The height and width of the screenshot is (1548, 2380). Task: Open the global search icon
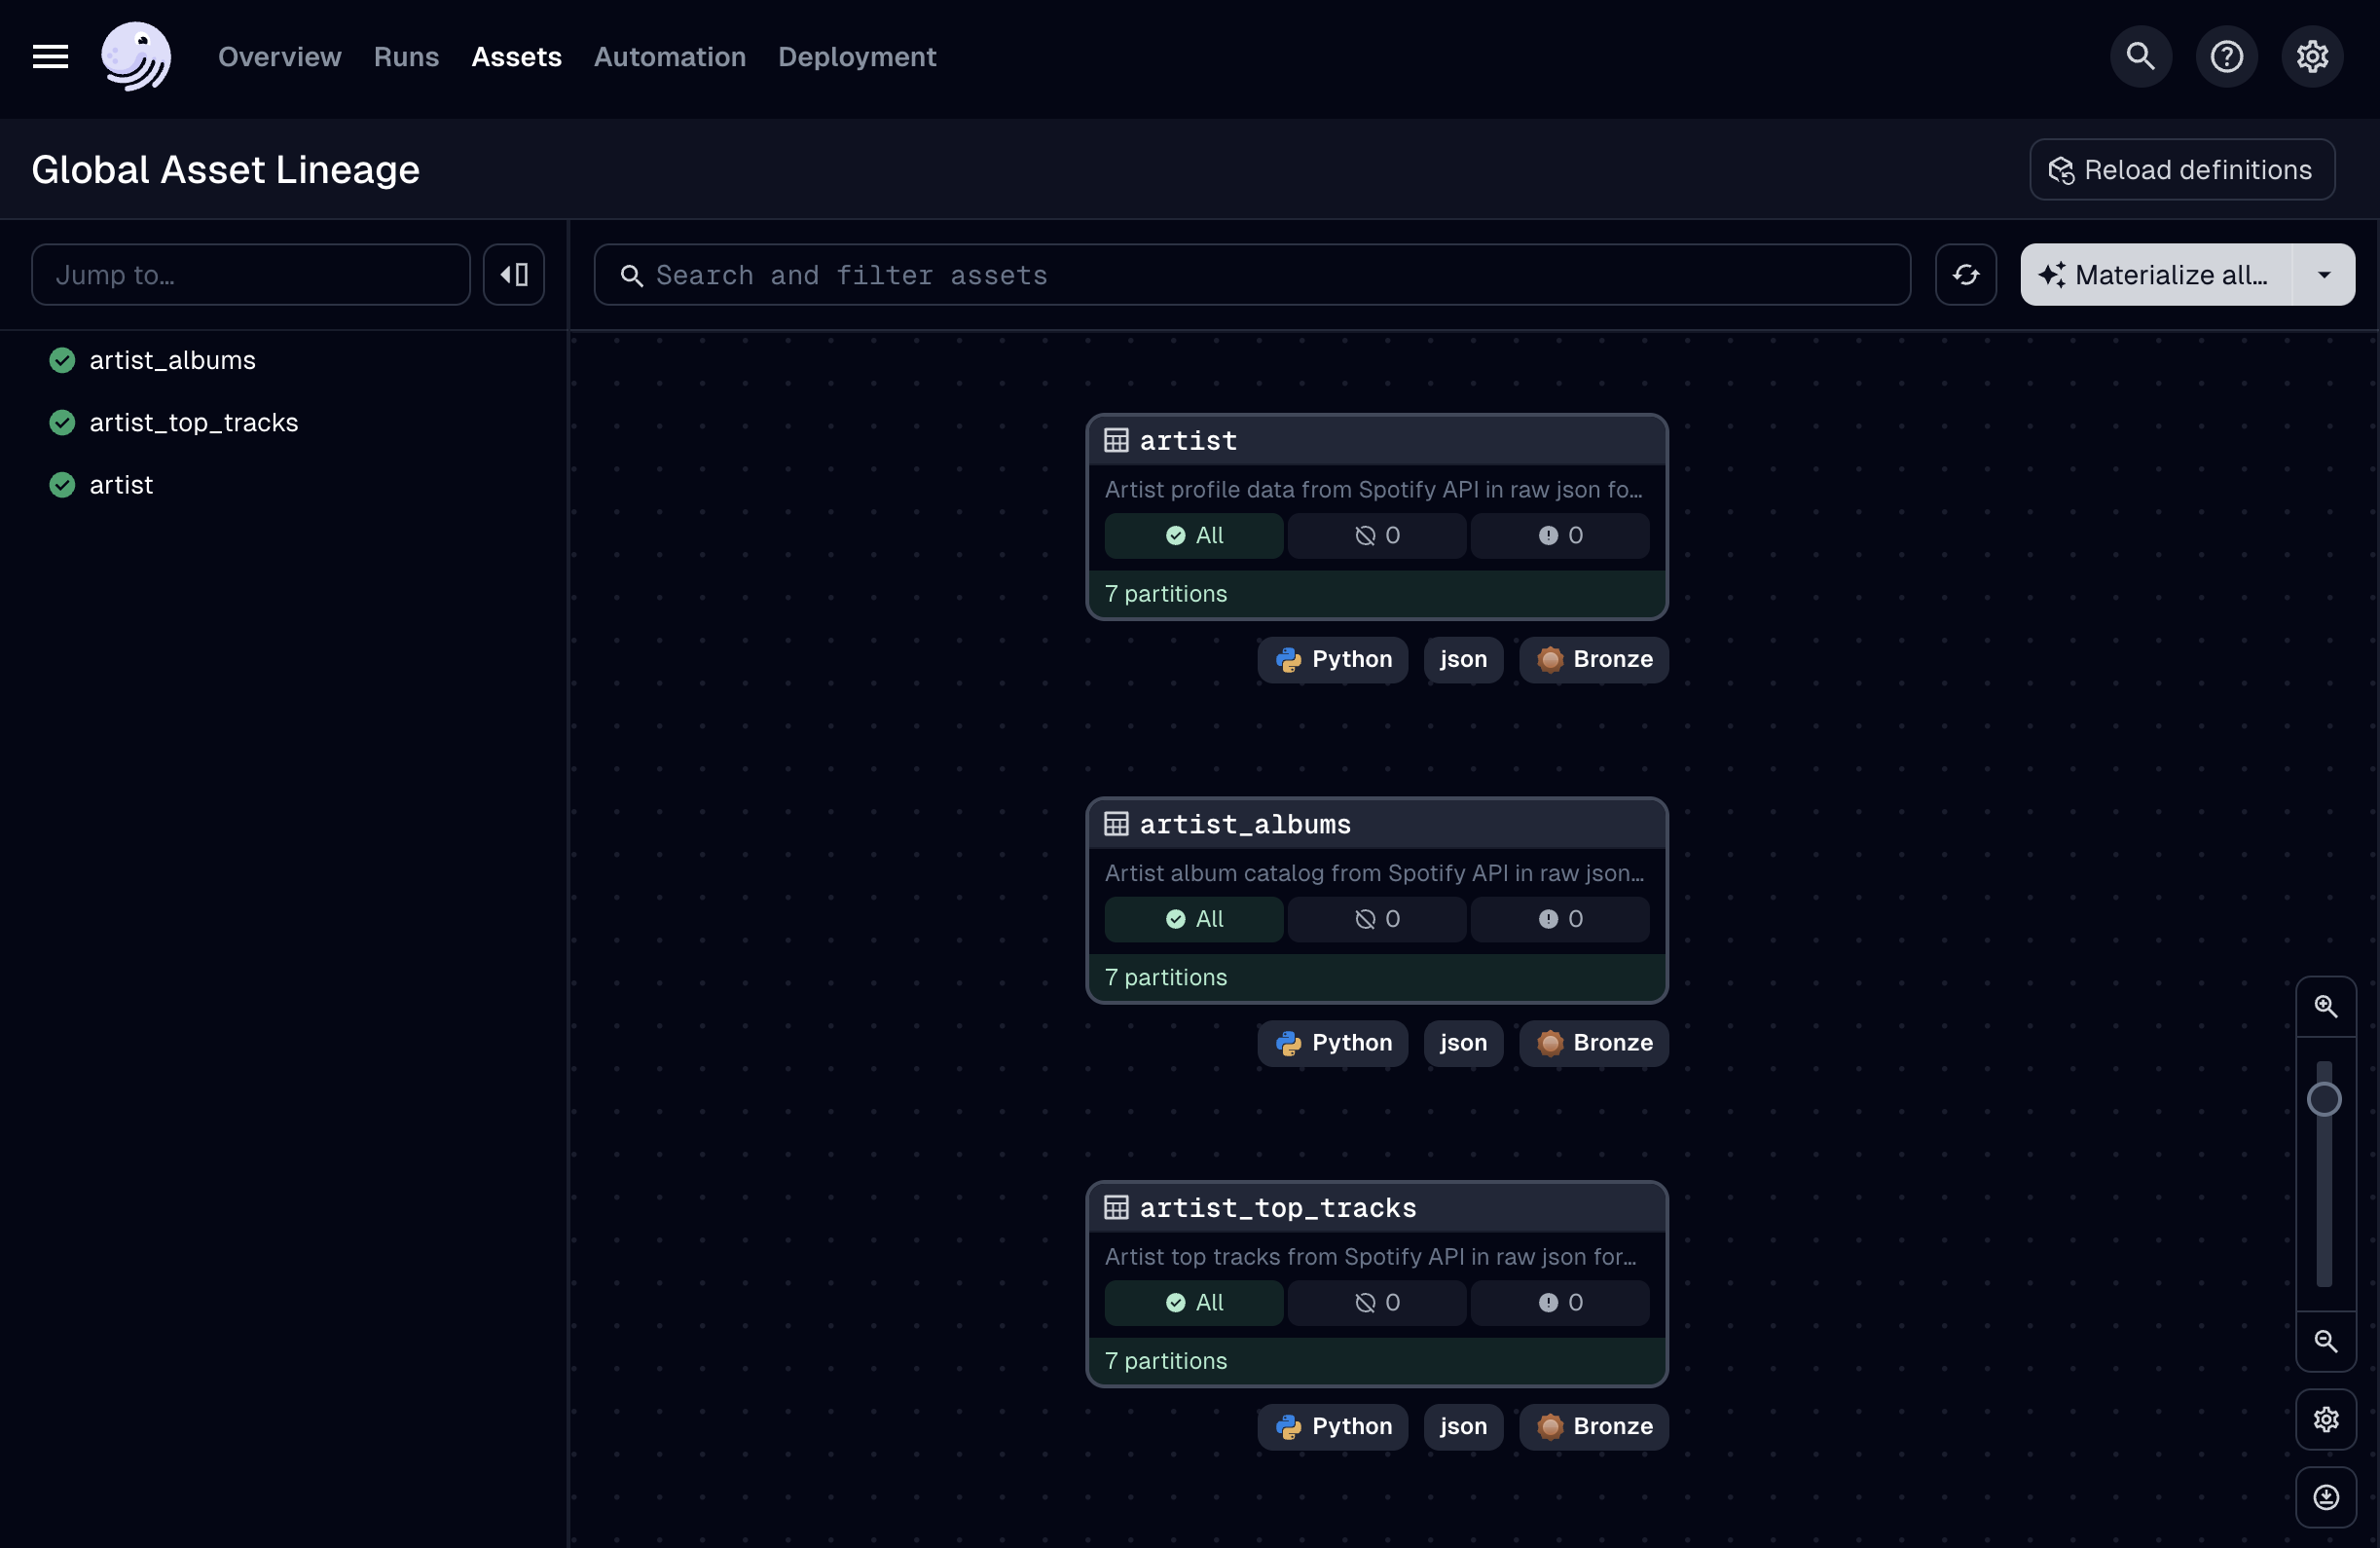[2140, 57]
